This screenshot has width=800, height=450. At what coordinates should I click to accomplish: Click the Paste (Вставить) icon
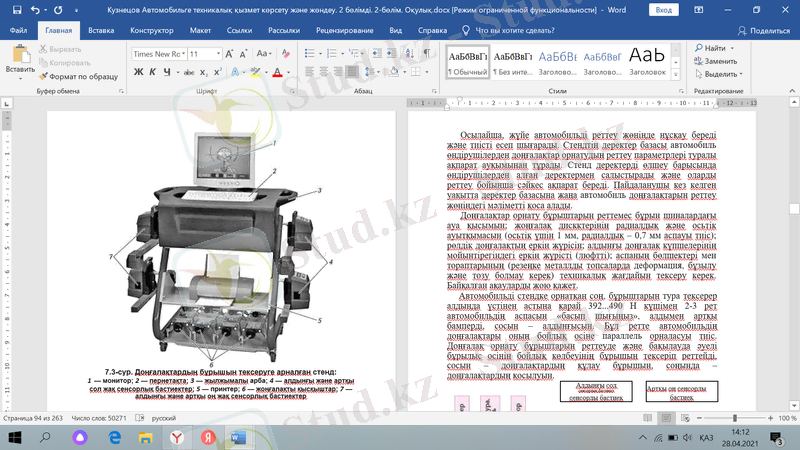pyautogui.click(x=19, y=56)
